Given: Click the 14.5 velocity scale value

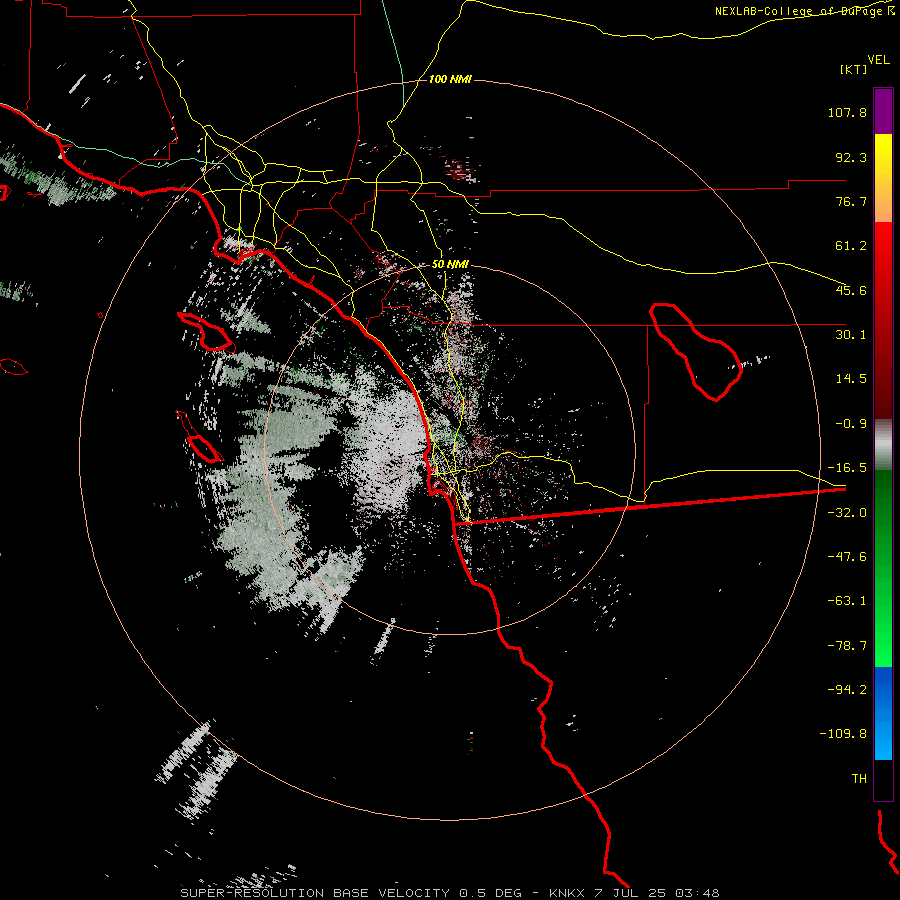Looking at the screenshot, I should coord(851,379).
